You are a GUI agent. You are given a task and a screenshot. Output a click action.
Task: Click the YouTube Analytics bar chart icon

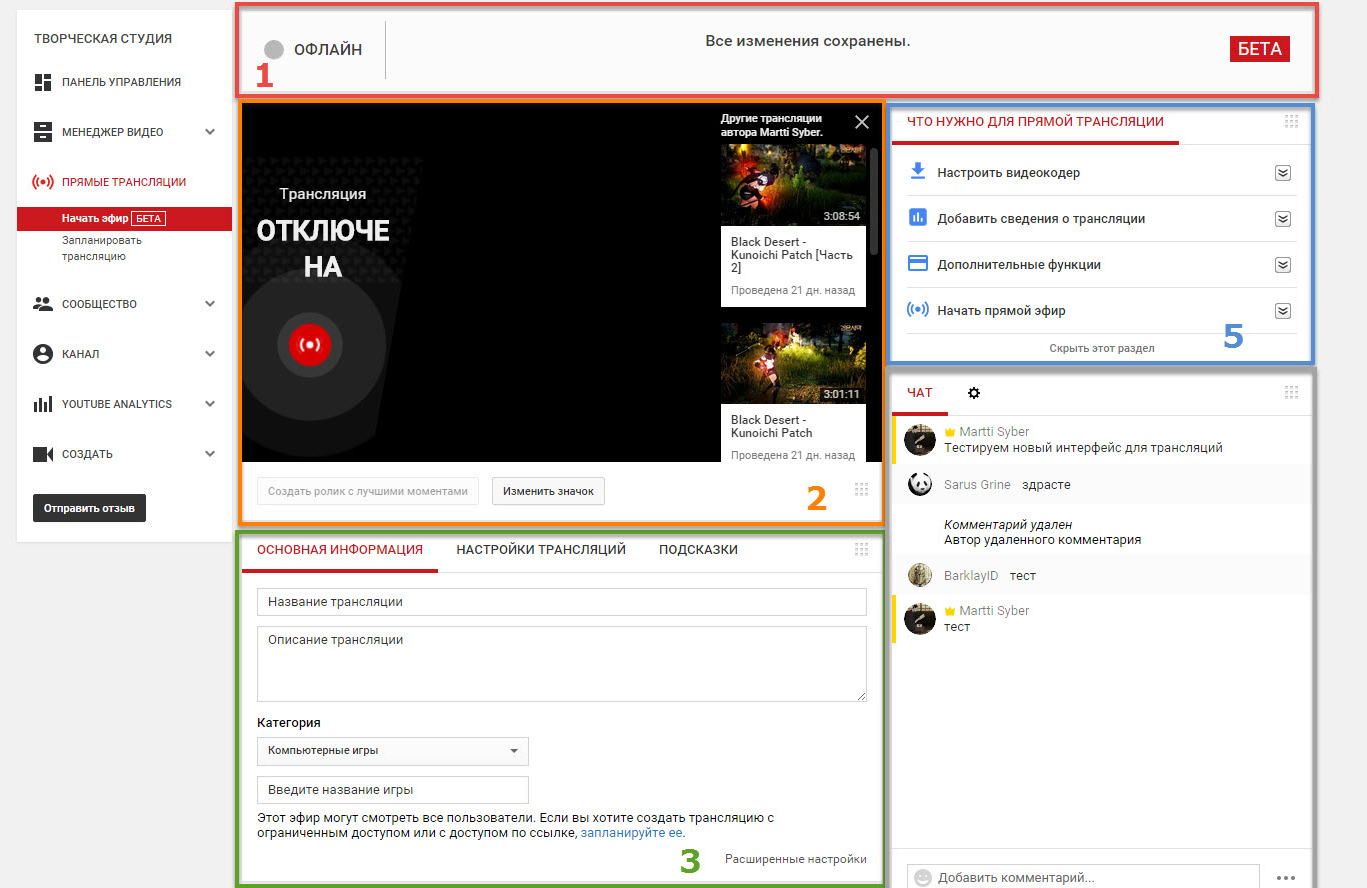(42, 404)
